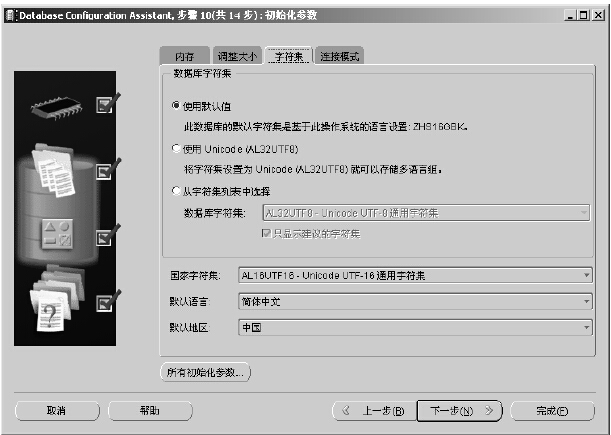Click the 国家字符集: label

click(x=195, y=276)
